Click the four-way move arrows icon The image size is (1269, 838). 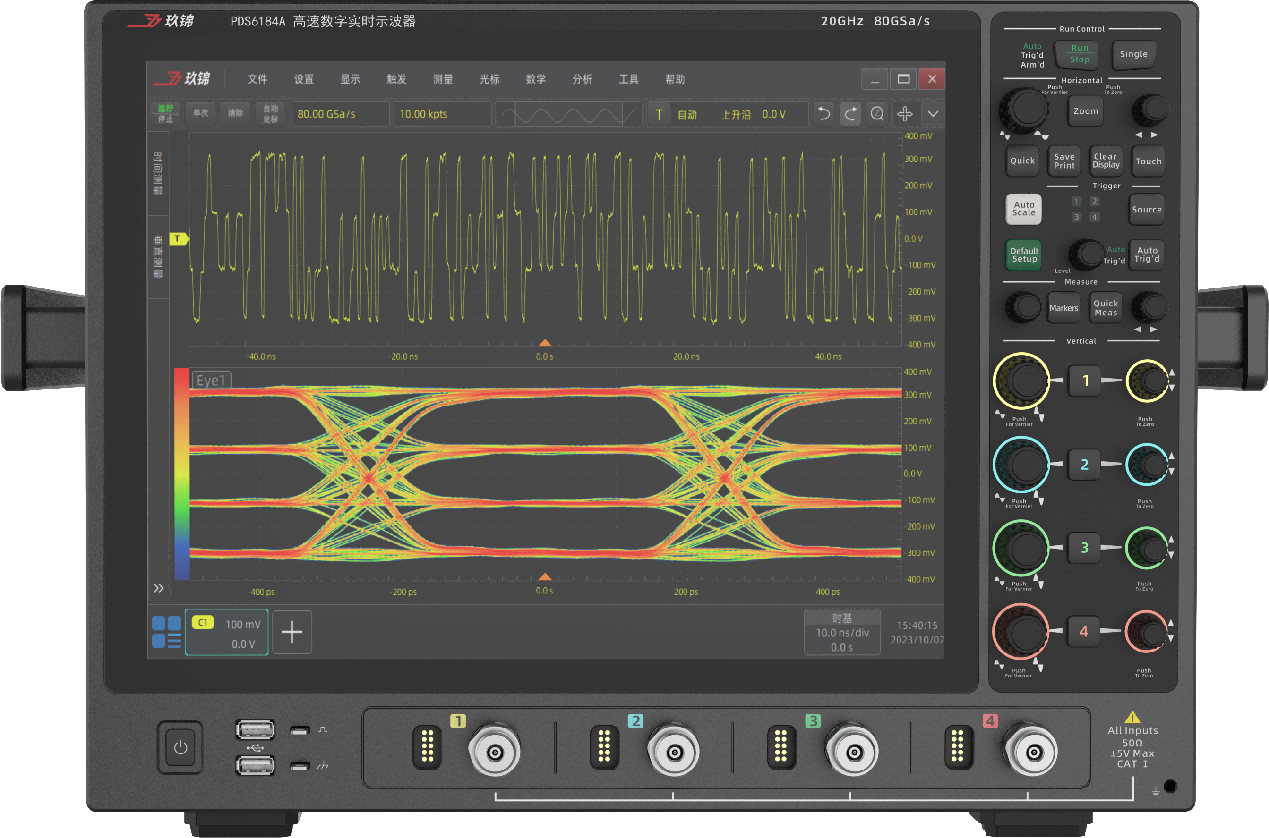pyautogui.click(x=905, y=114)
